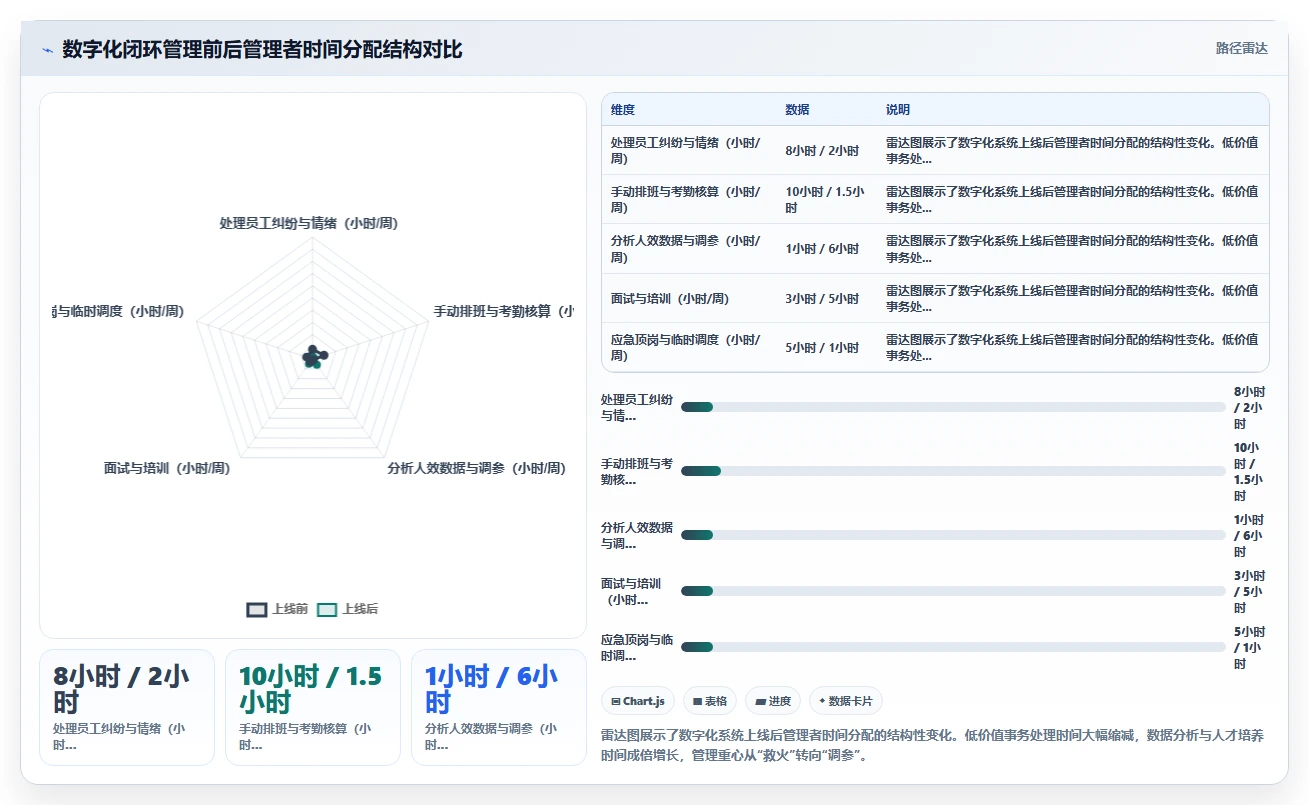Click progress value 3小时 / 5小时 at right
1309x805 pixels.
[x=1249, y=591]
